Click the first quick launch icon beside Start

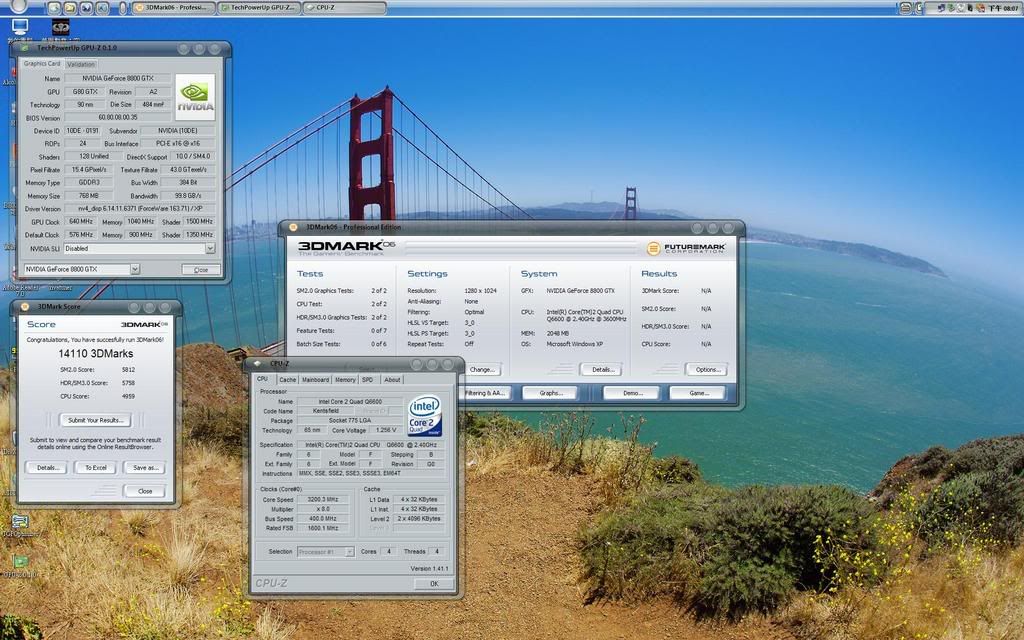click(54, 8)
